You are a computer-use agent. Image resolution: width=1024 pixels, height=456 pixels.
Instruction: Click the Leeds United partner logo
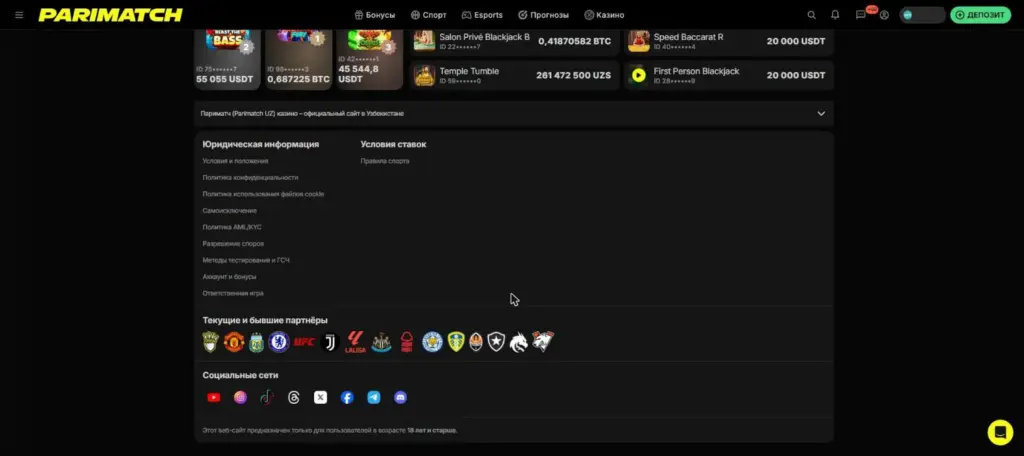coord(456,342)
